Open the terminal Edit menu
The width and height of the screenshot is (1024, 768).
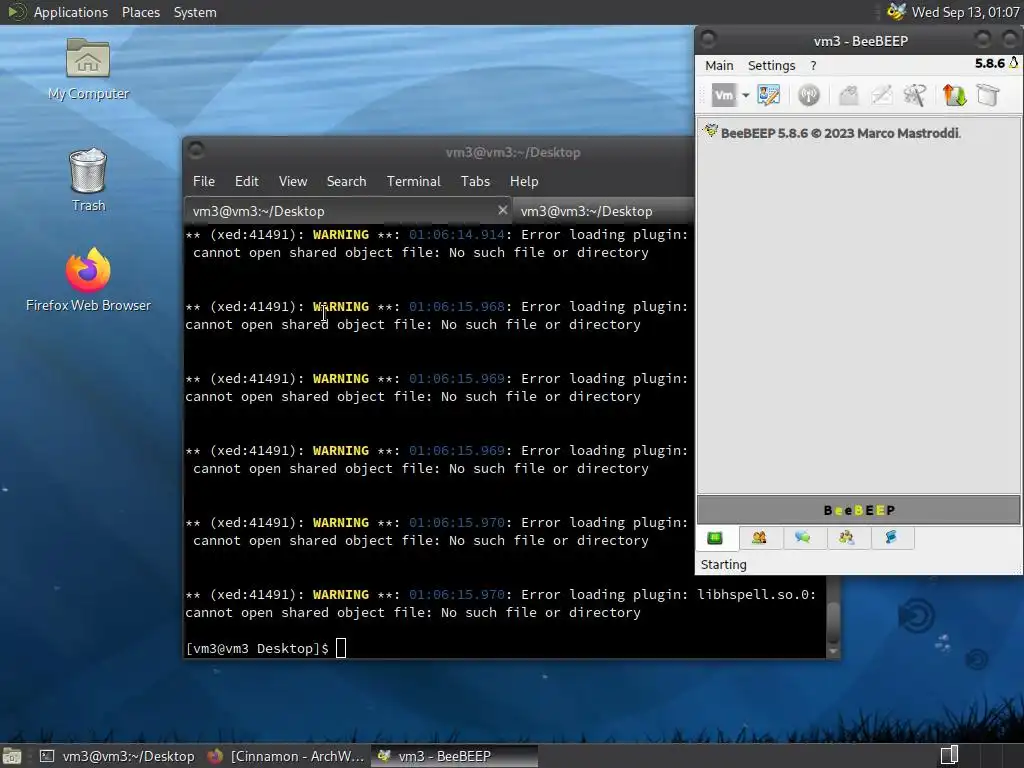246,182
